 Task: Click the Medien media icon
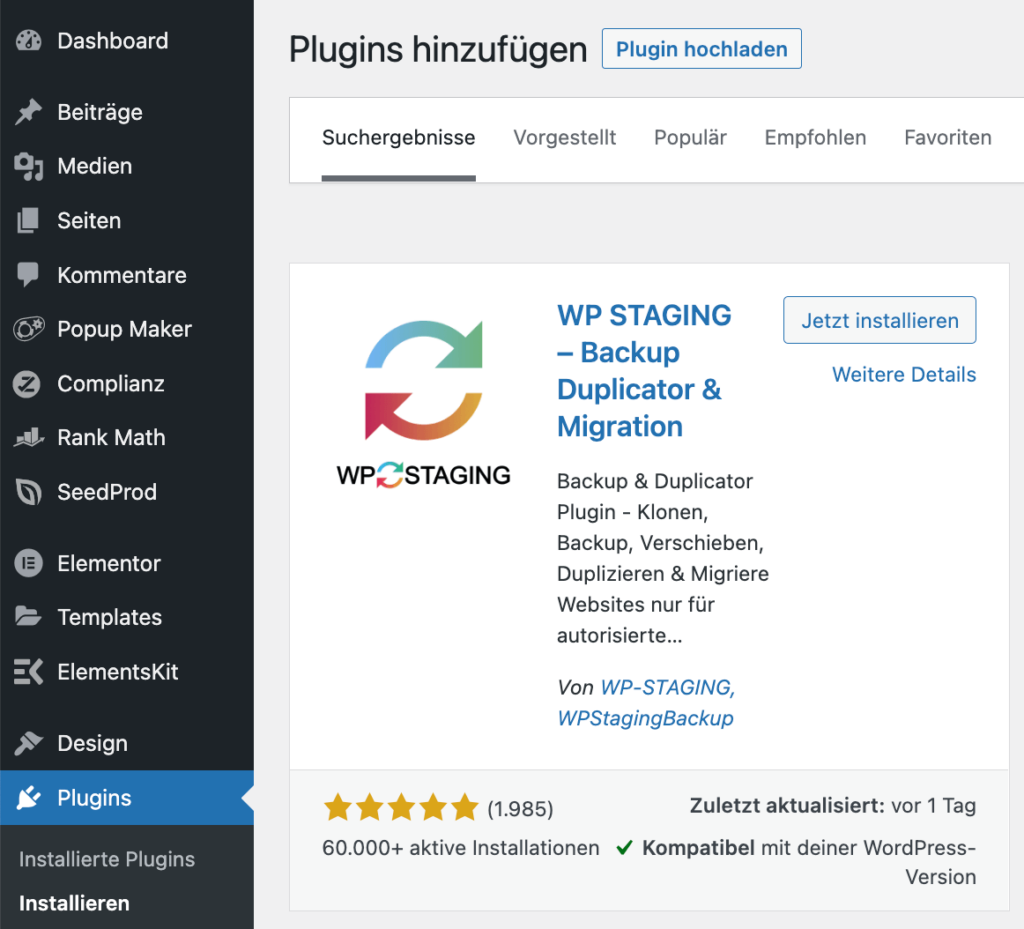click(x=28, y=166)
